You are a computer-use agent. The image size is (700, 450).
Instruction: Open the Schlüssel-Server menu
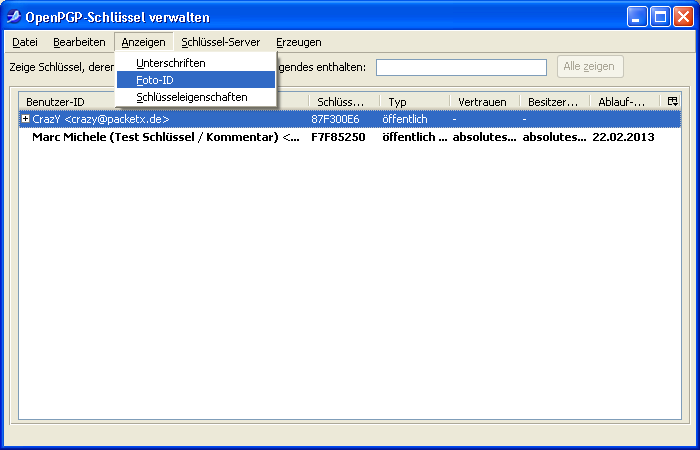pyautogui.click(x=221, y=42)
